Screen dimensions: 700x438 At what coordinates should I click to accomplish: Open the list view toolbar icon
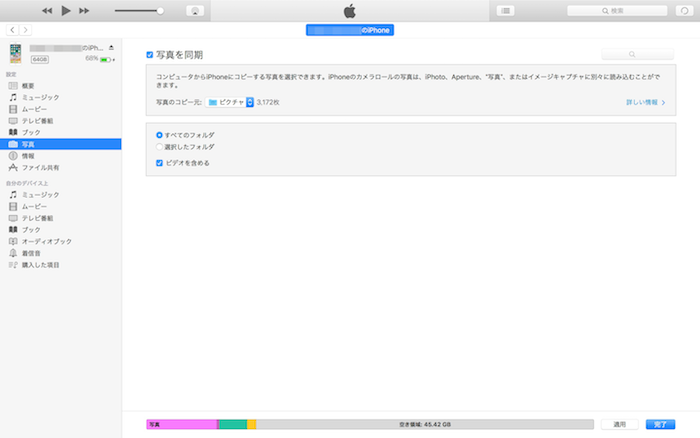(x=505, y=11)
